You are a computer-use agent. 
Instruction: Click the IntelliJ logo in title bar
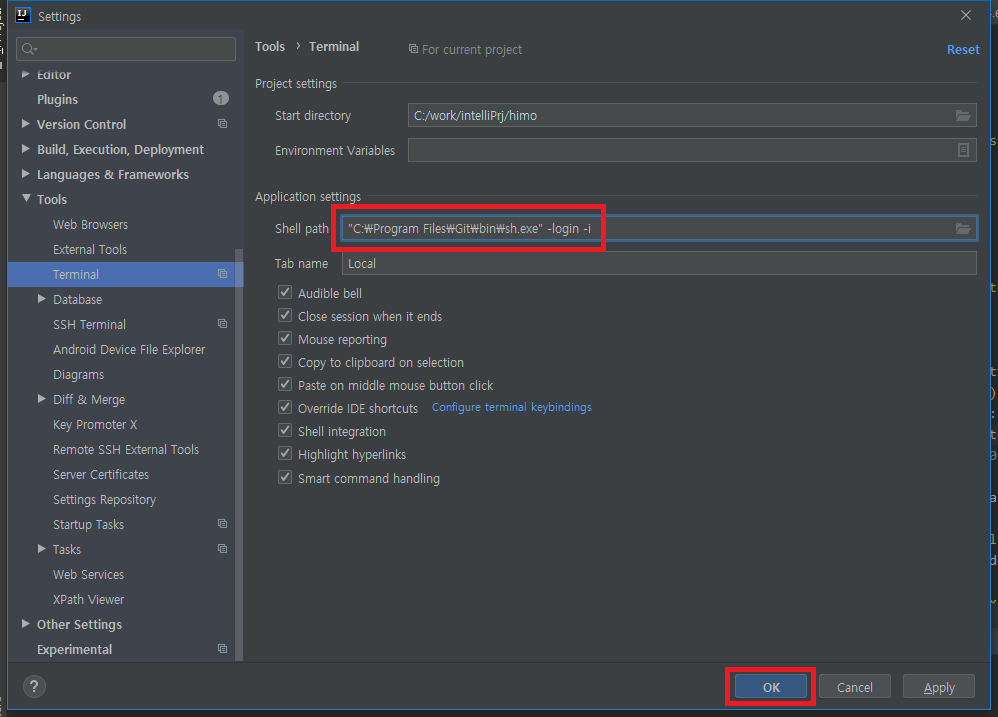[22, 15]
